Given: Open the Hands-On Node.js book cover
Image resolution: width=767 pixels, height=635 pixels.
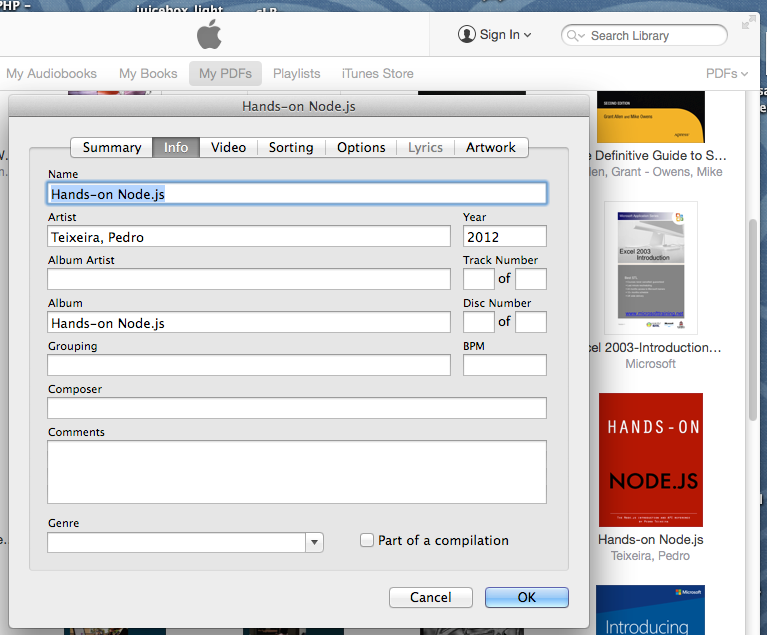Looking at the screenshot, I should pos(650,460).
